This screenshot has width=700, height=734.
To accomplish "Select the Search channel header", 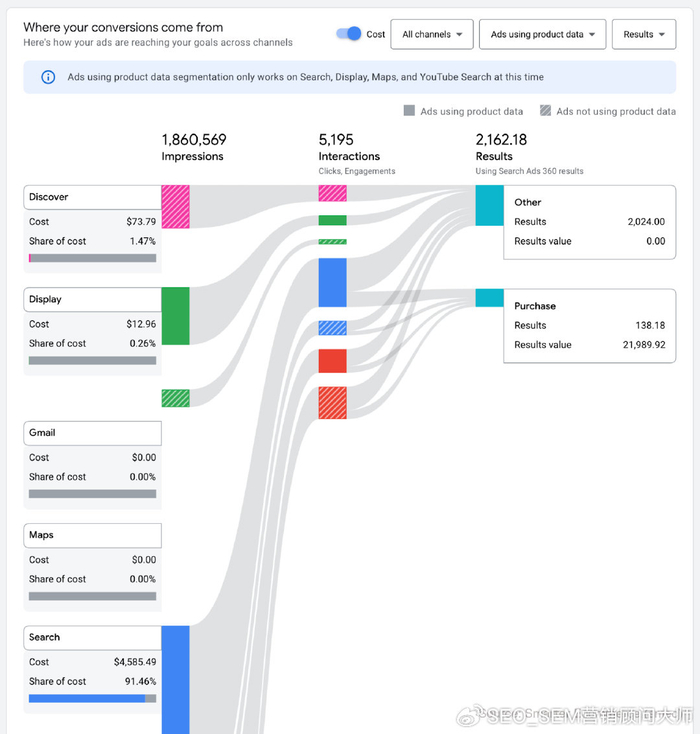I will coord(92,637).
